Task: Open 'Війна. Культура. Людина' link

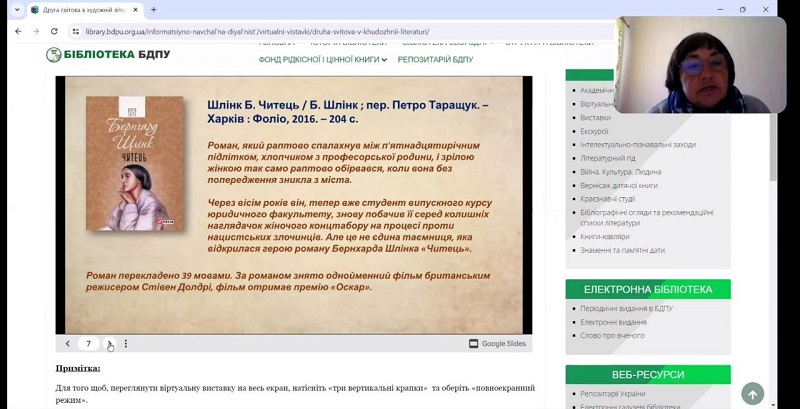Action: (x=620, y=172)
